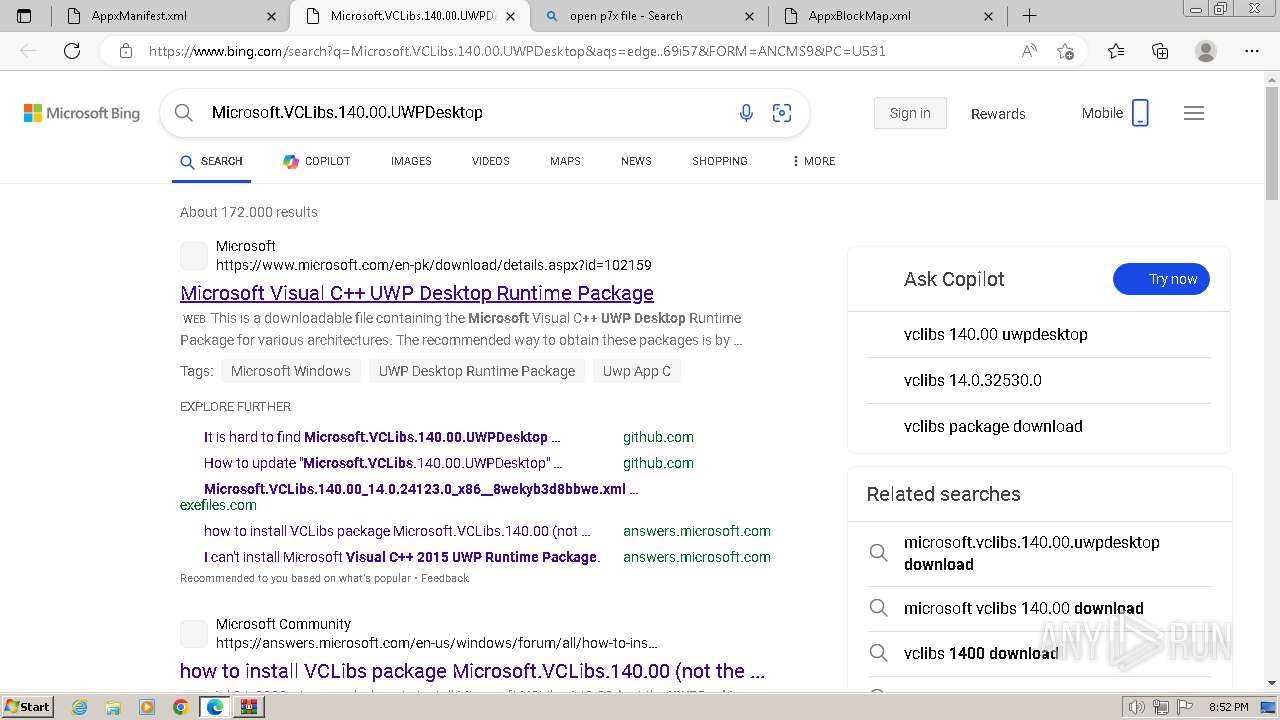The width and height of the screenshot is (1280, 720).
Task: Open 'I can't install Microsoft Visual C++ 2015' link
Action: point(402,557)
